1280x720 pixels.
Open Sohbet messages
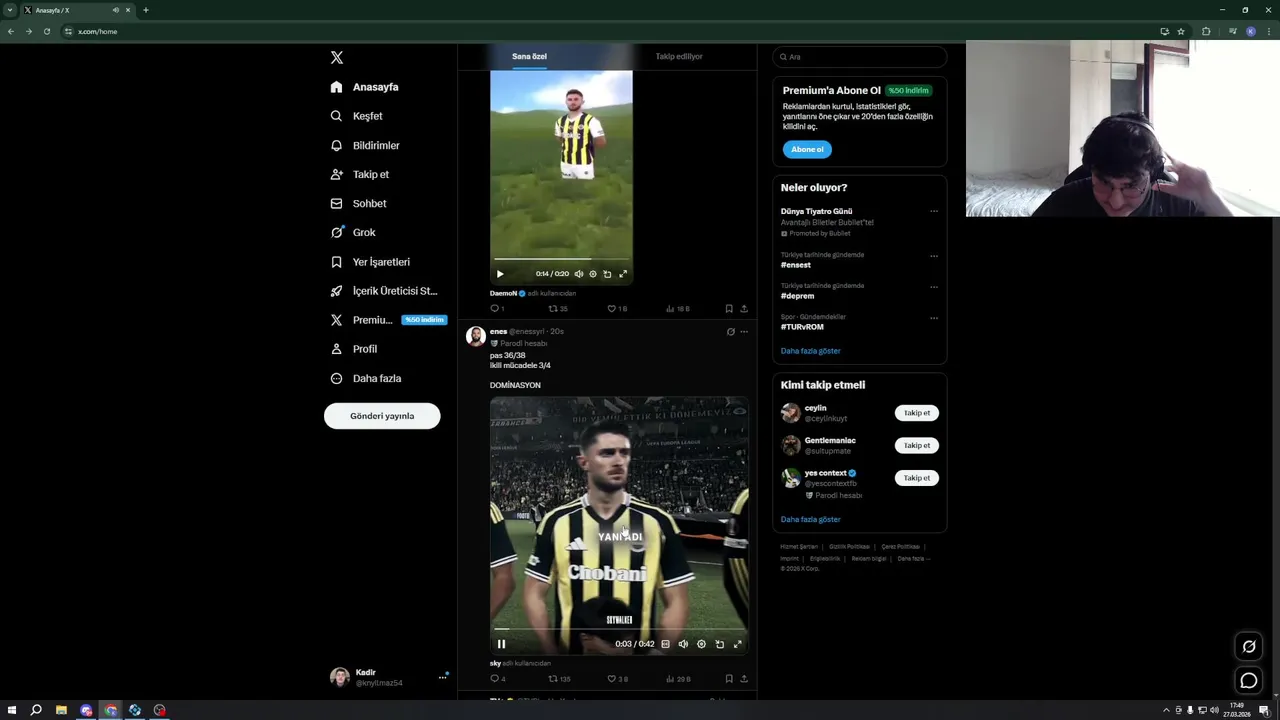358,203
